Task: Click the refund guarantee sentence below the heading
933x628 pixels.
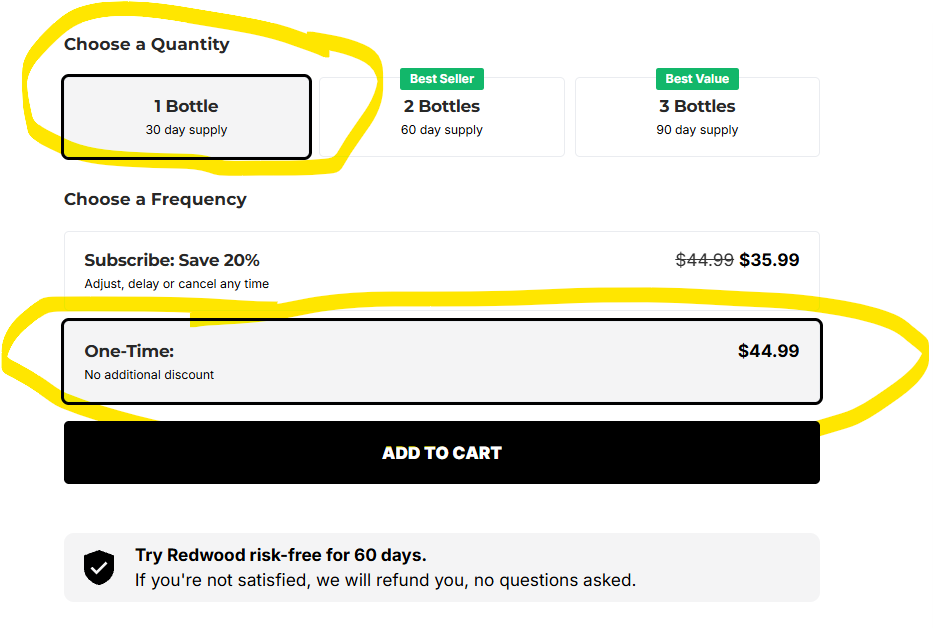Action: coord(385,580)
